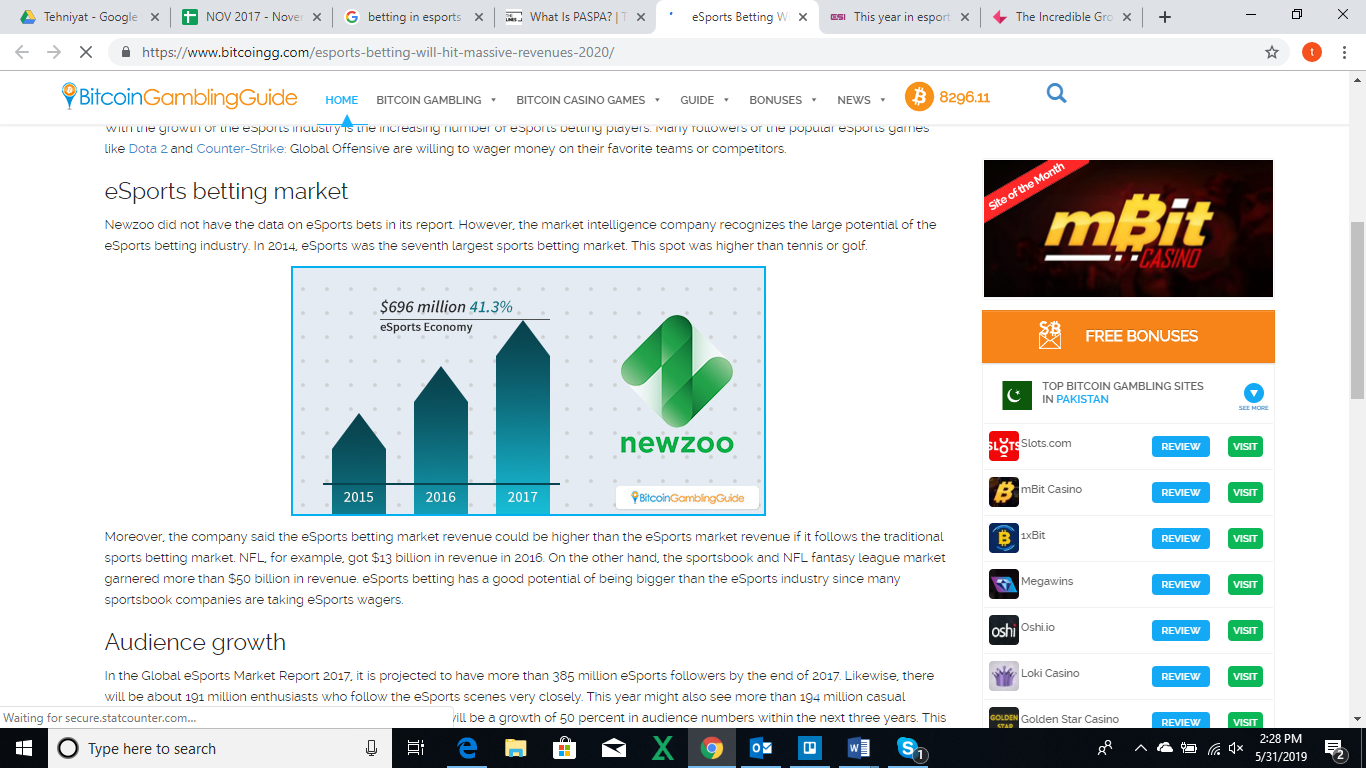Open the Dota 2 link

pyautogui.click(x=148, y=149)
